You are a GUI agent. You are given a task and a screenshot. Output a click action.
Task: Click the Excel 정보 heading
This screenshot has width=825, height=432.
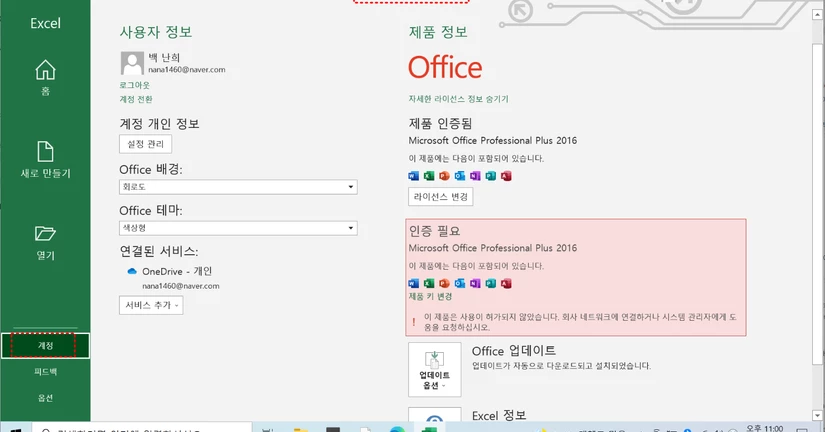tap(499, 416)
